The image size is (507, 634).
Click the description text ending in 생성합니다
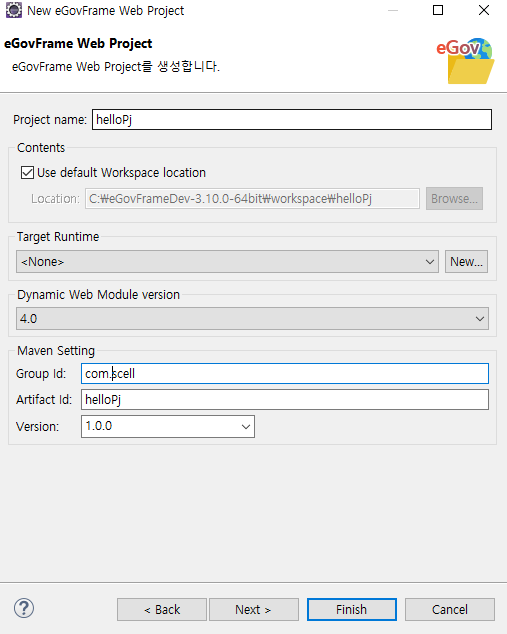point(116,66)
